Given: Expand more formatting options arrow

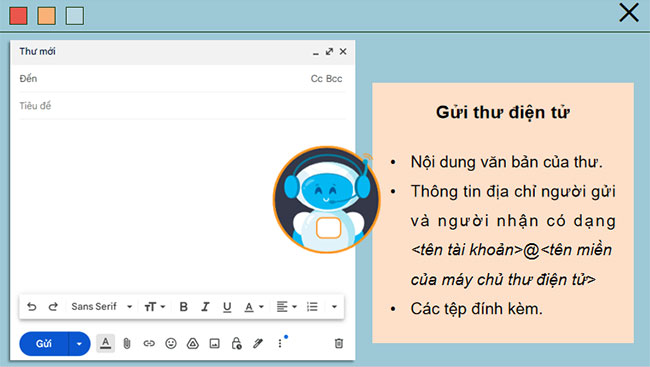Looking at the screenshot, I should (334, 307).
